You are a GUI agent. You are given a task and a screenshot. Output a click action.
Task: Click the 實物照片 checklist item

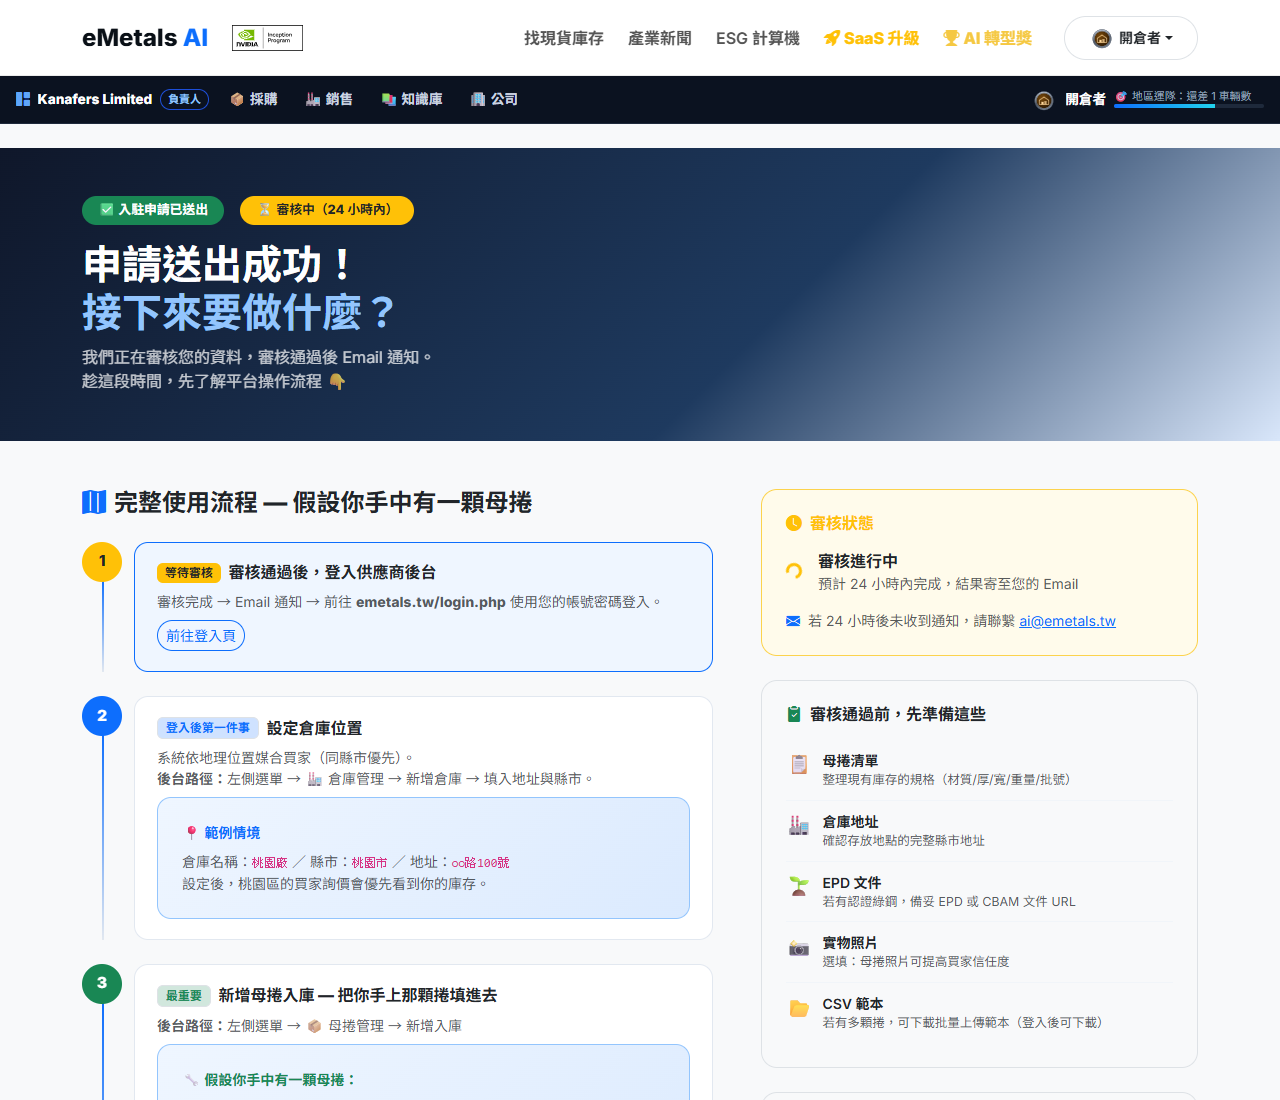tap(979, 952)
